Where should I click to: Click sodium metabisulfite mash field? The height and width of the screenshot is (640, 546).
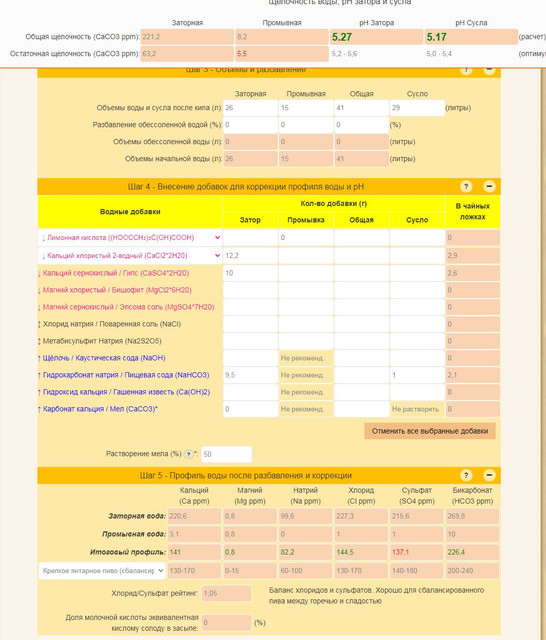coord(250,341)
